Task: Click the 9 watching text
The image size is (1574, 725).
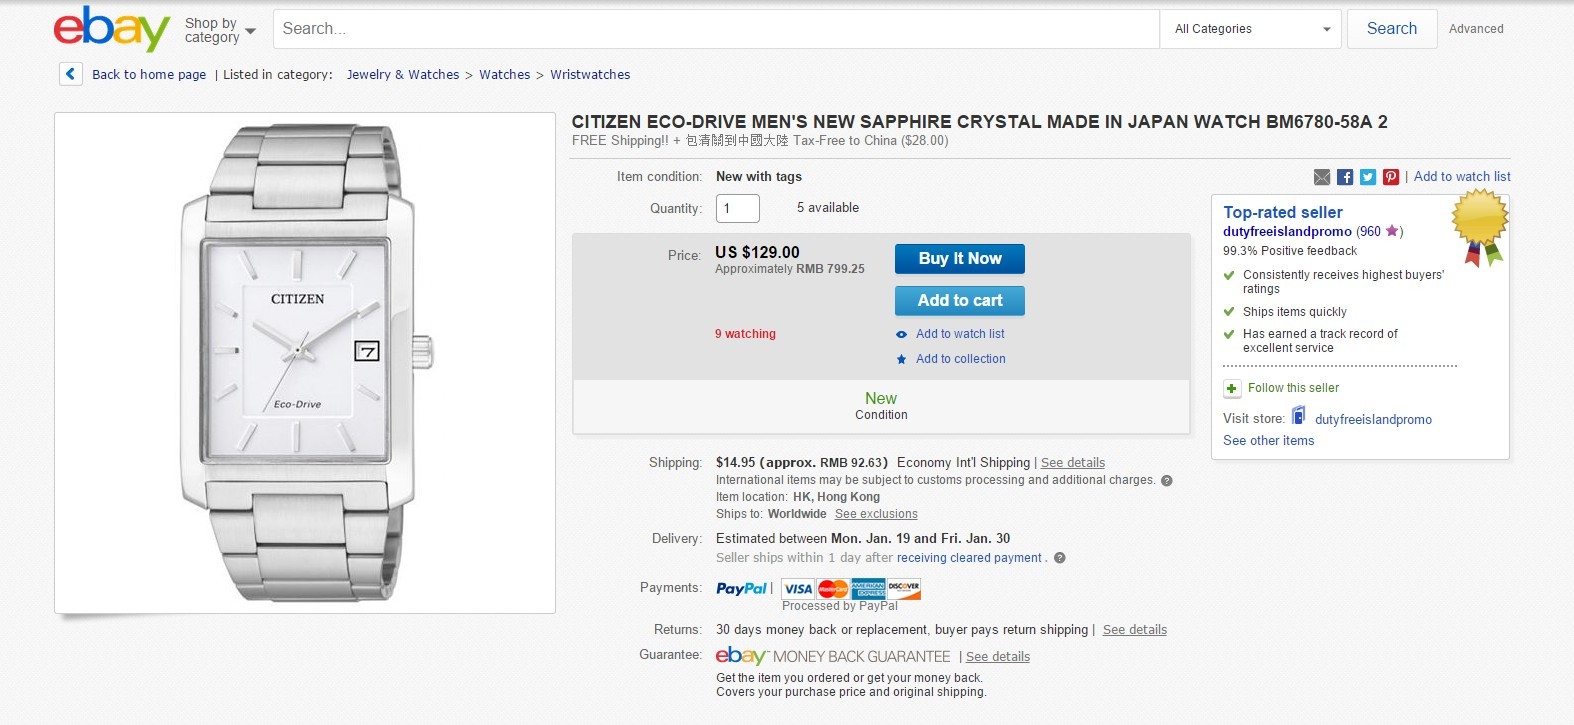Action: [x=745, y=334]
